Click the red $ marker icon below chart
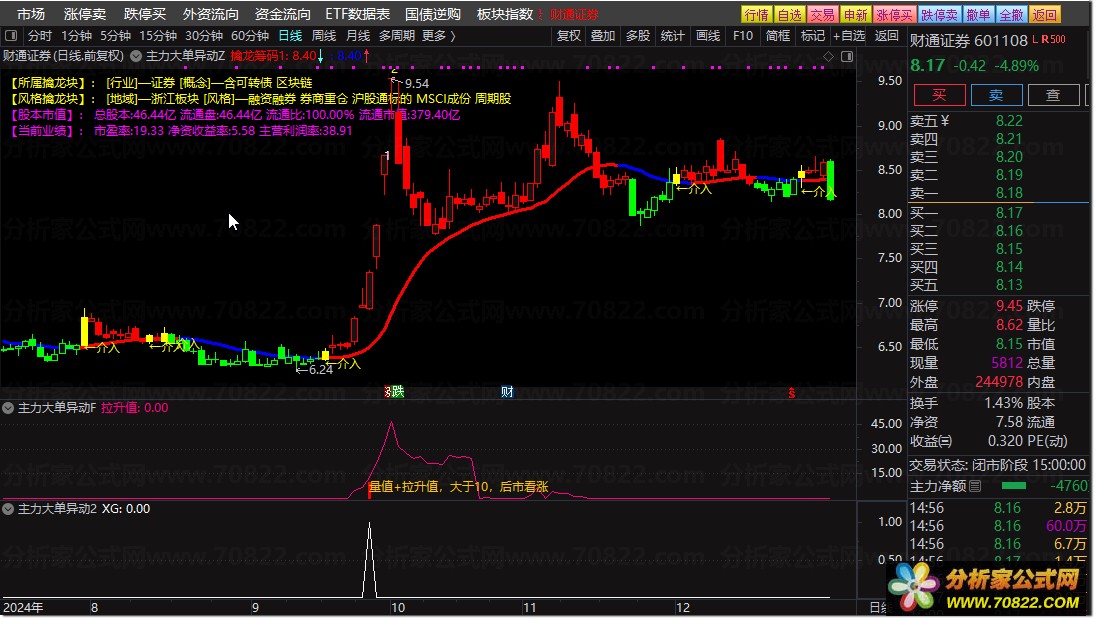The width and height of the screenshot is (1096, 619). tap(791, 393)
